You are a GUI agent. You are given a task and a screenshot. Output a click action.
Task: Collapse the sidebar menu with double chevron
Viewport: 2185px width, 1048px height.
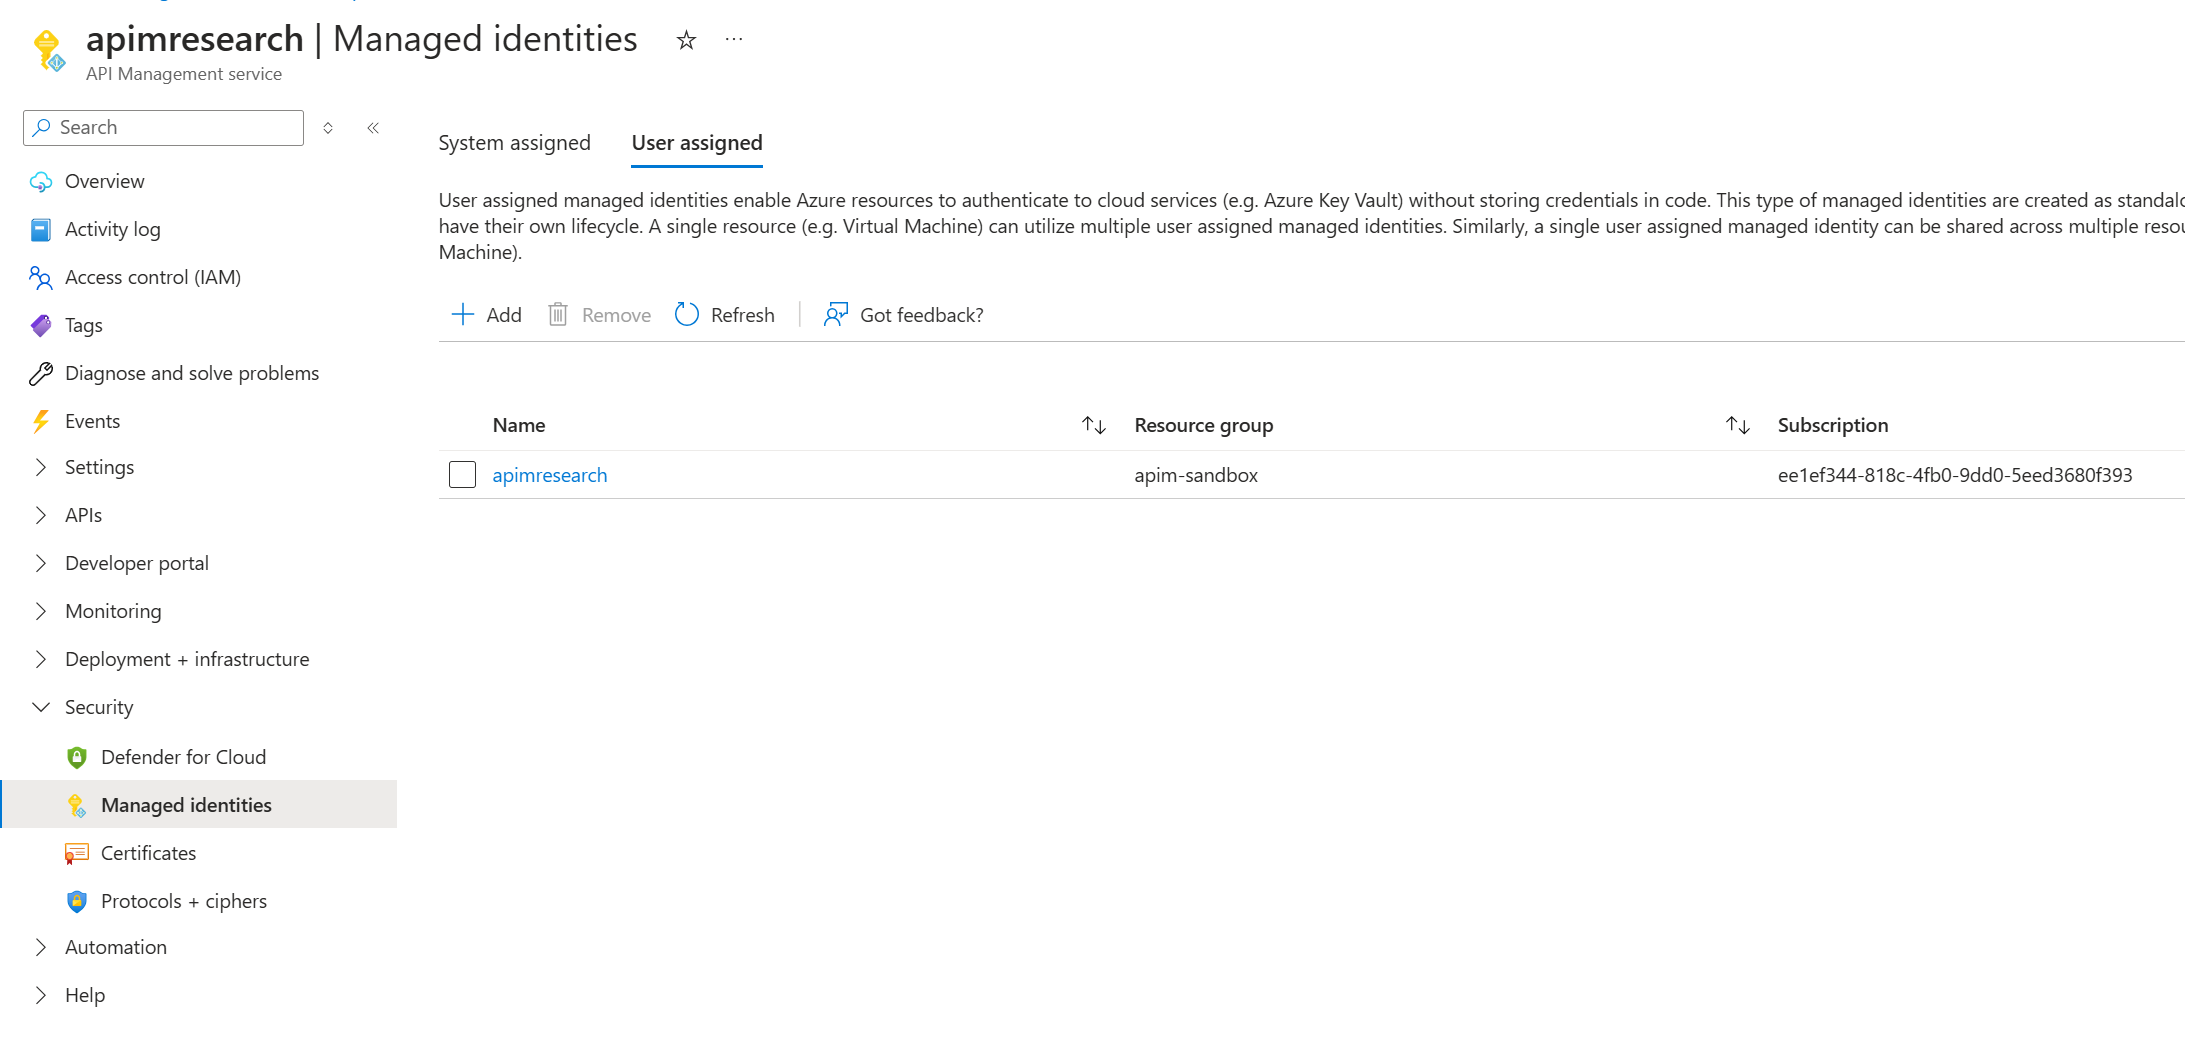373,128
